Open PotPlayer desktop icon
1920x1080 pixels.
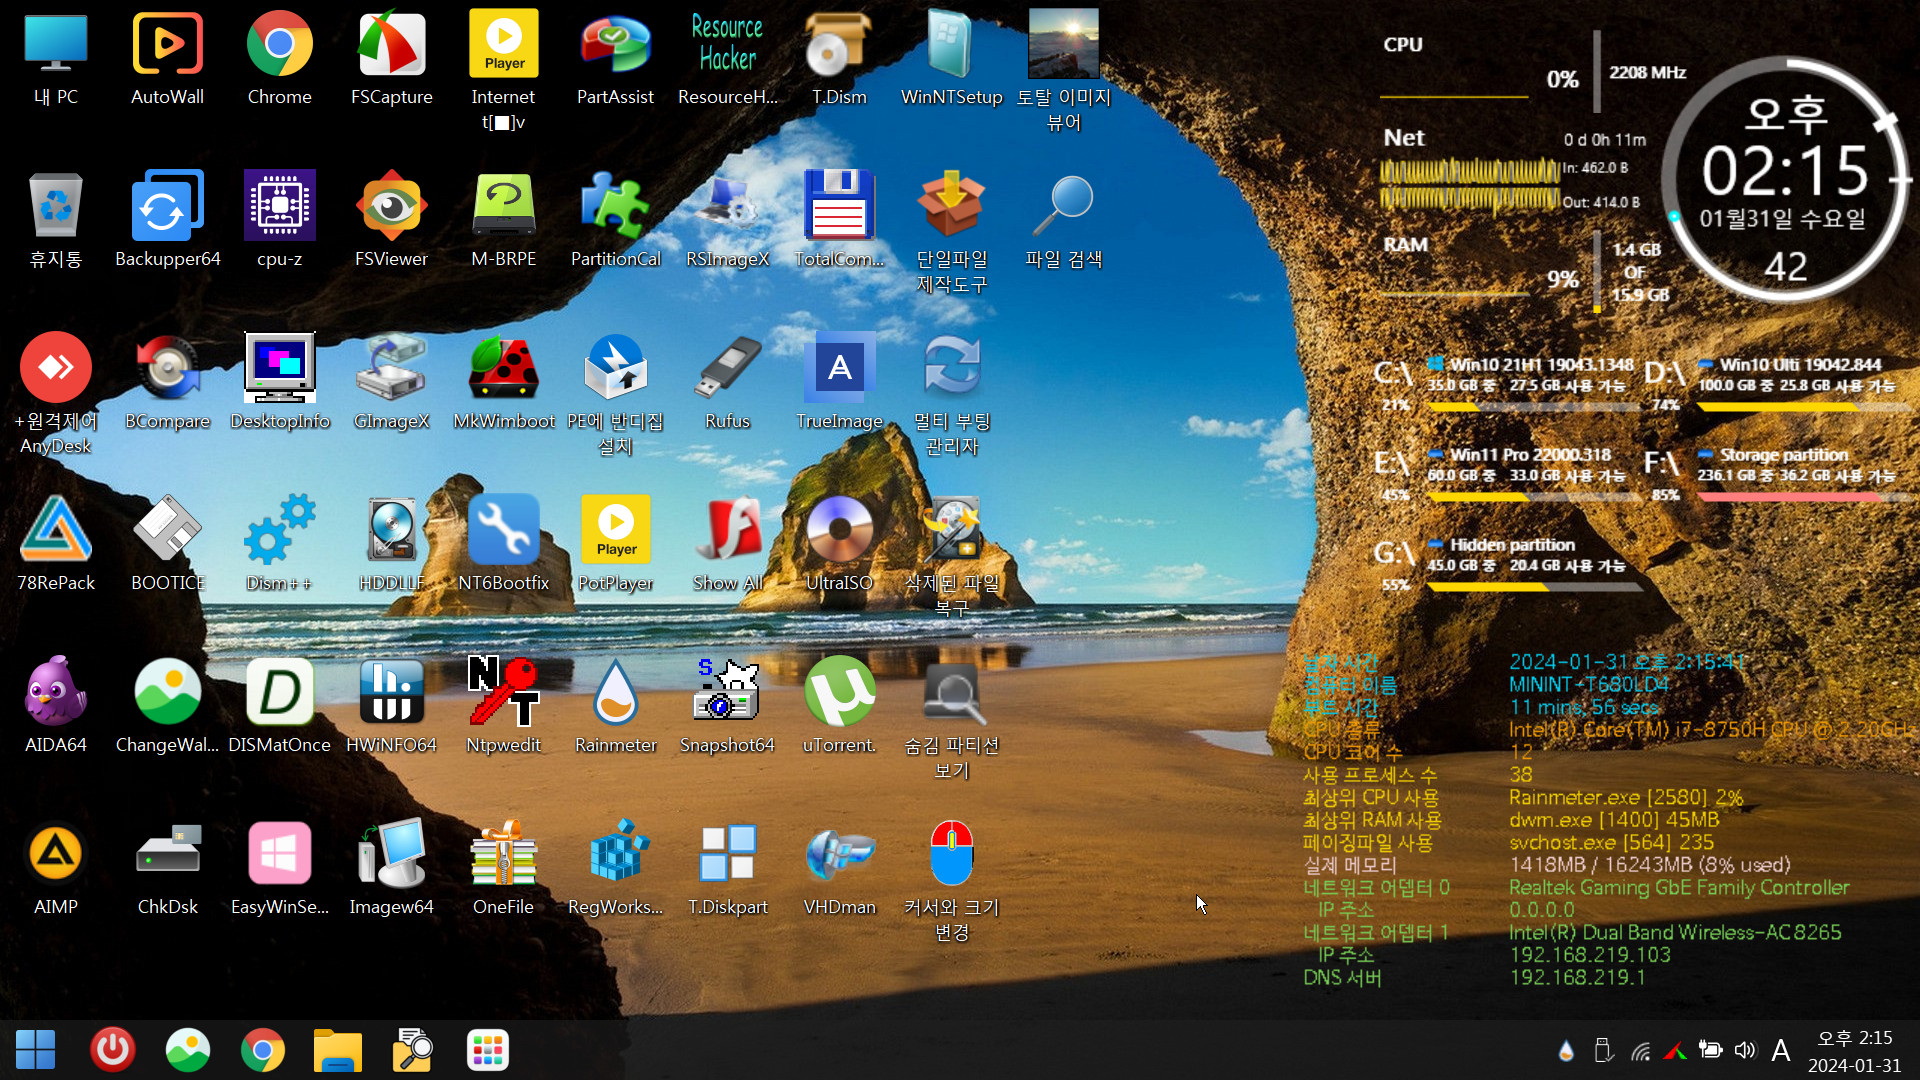pyautogui.click(x=615, y=544)
